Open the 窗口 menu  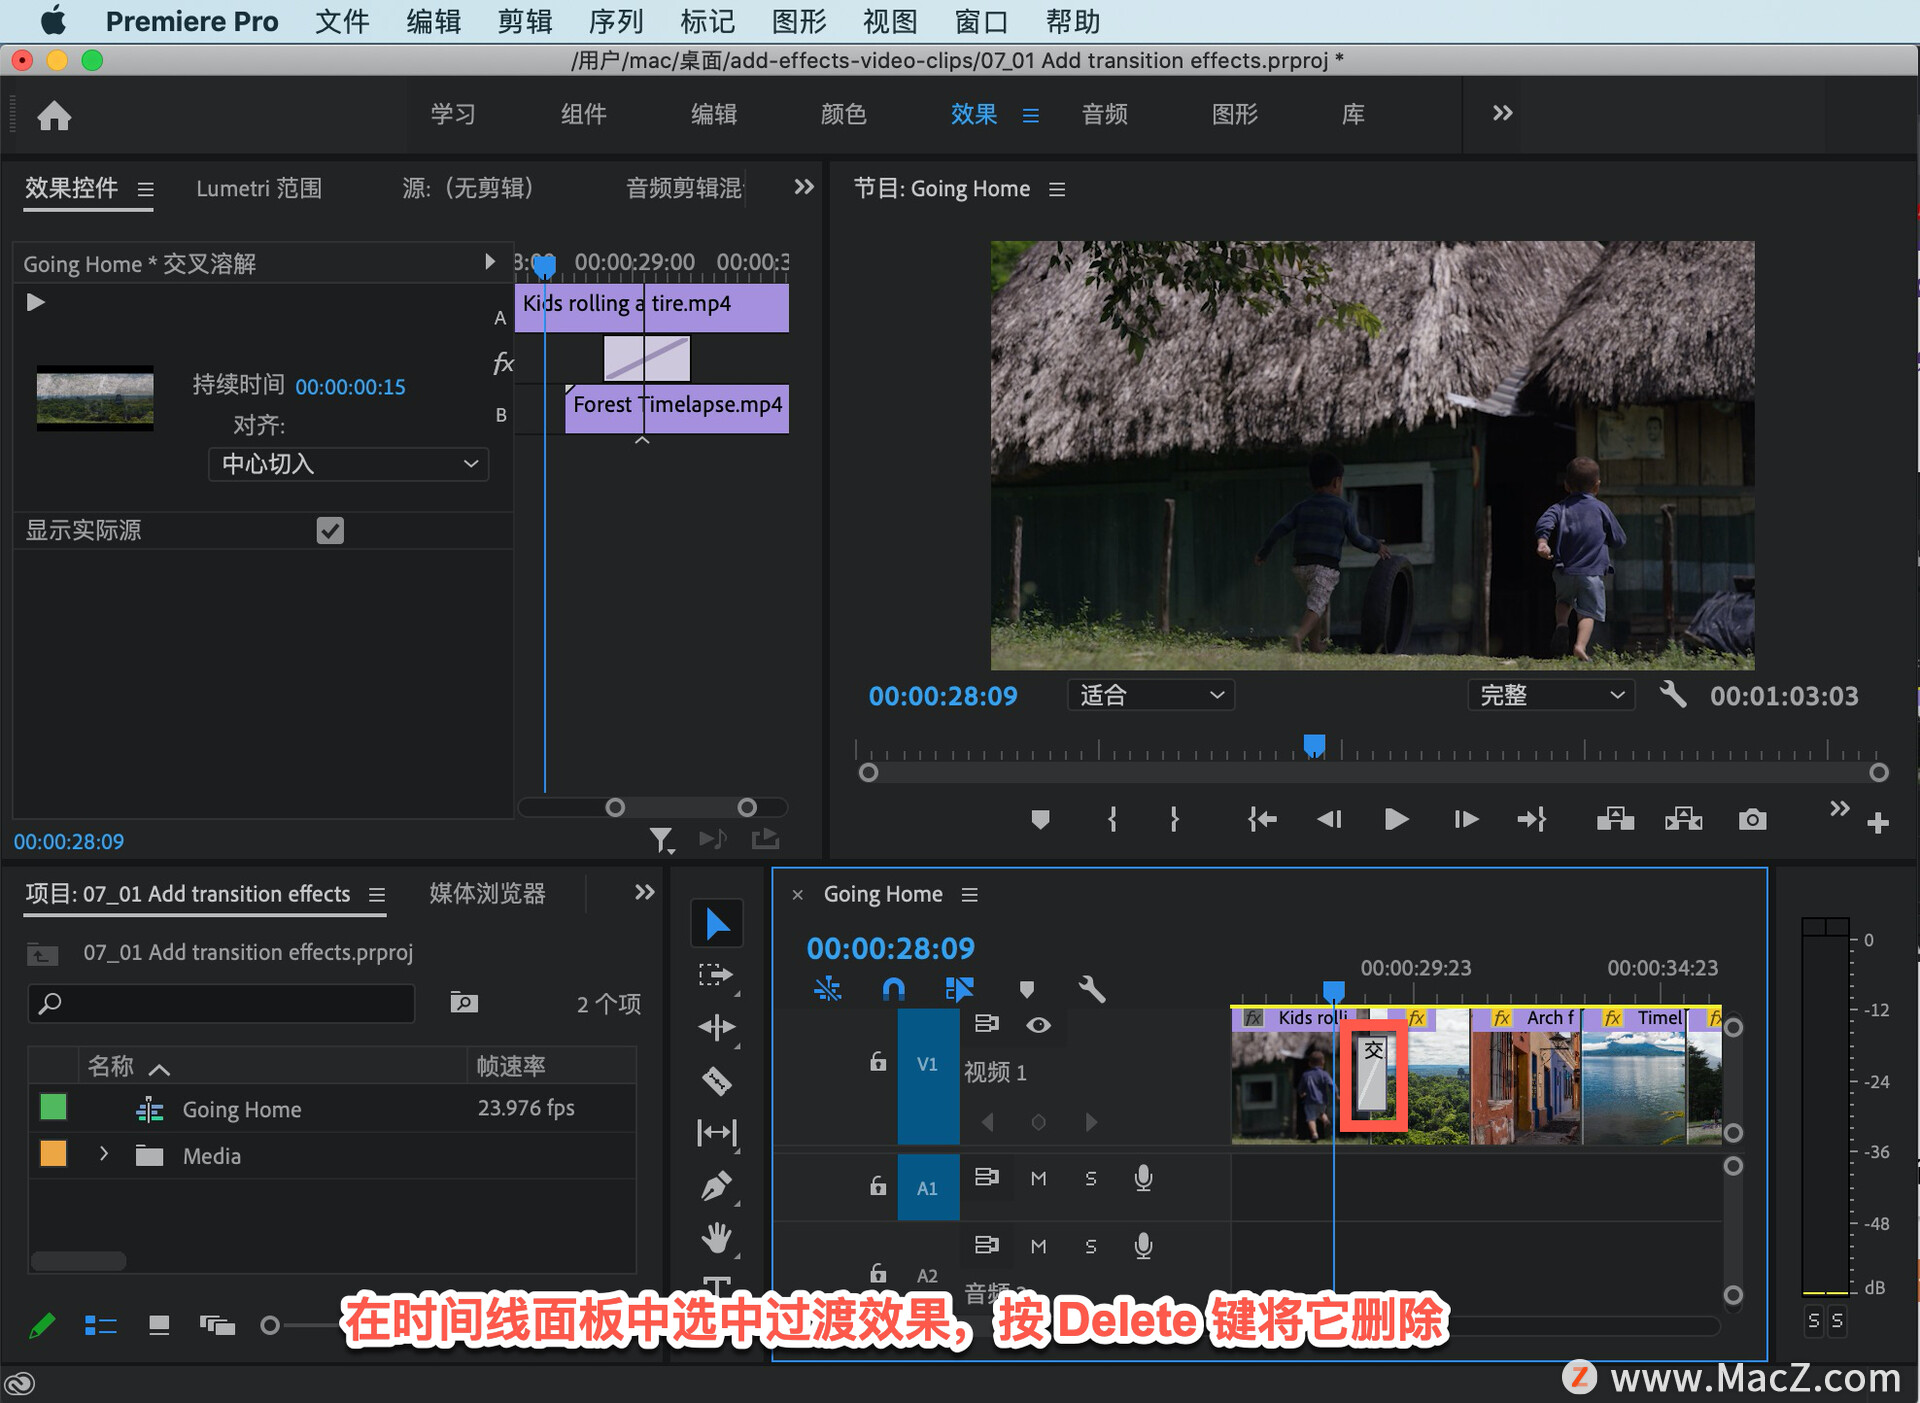click(981, 21)
